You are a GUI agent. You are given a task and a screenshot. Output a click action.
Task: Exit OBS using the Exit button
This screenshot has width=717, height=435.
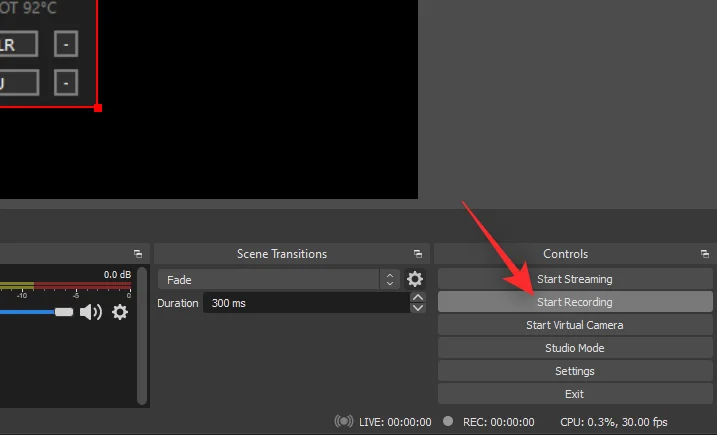[574, 394]
